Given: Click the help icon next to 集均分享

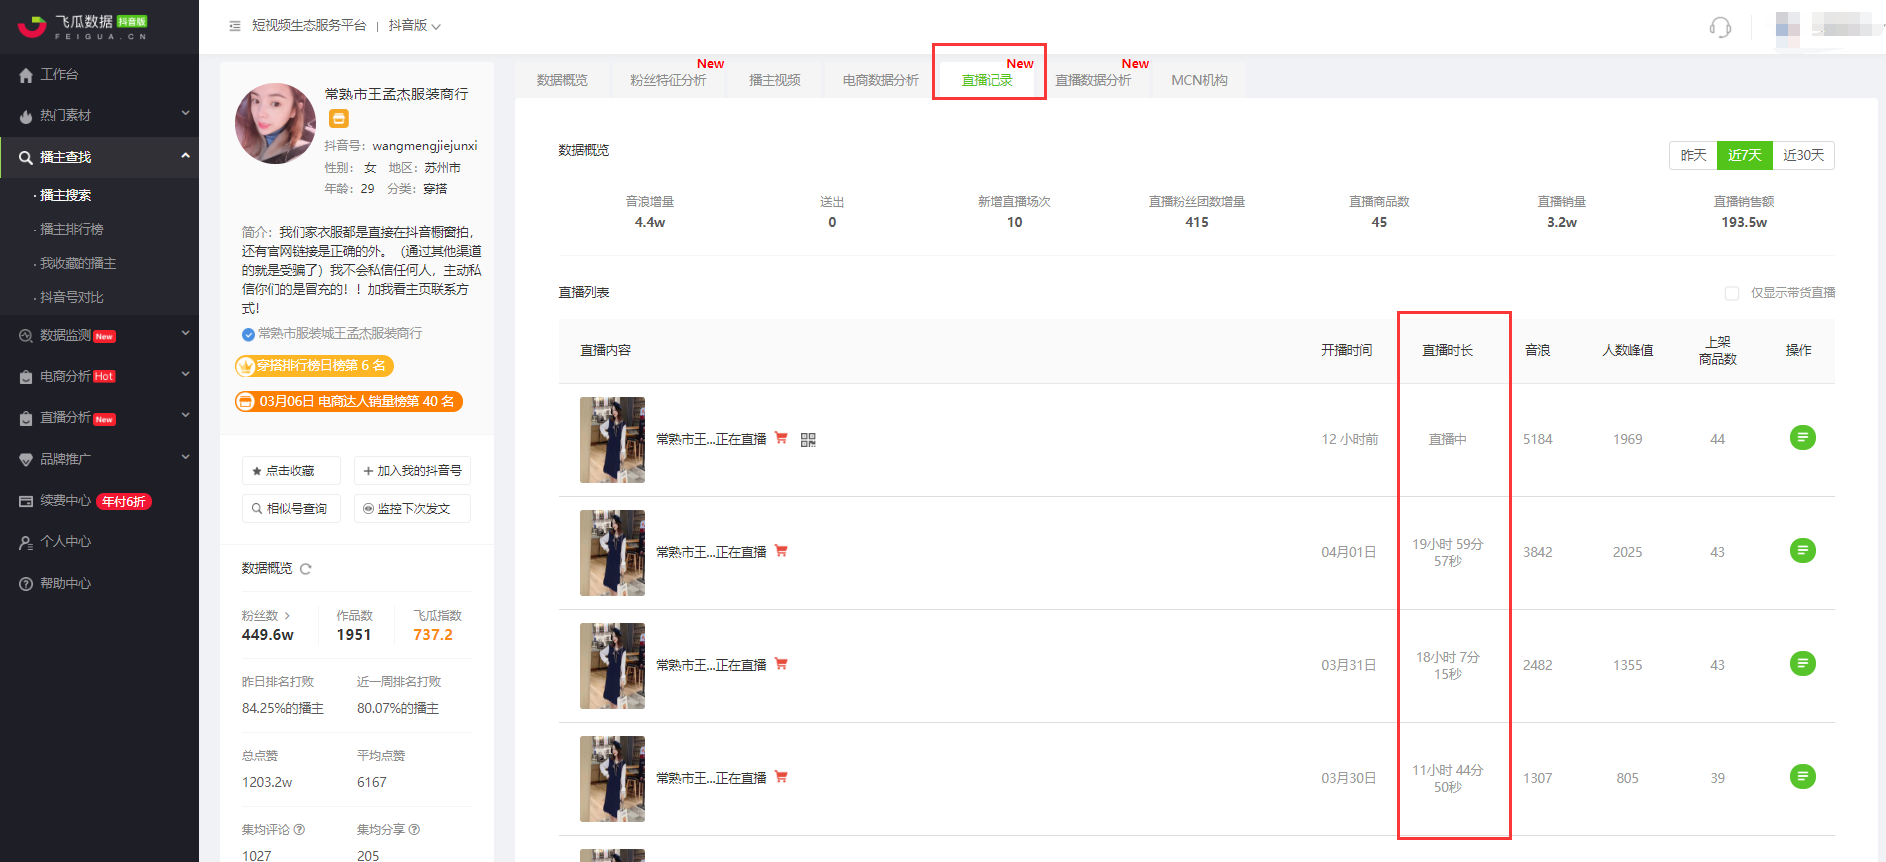Looking at the screenshot, I should pyautogui.click(x=414, y=830).
